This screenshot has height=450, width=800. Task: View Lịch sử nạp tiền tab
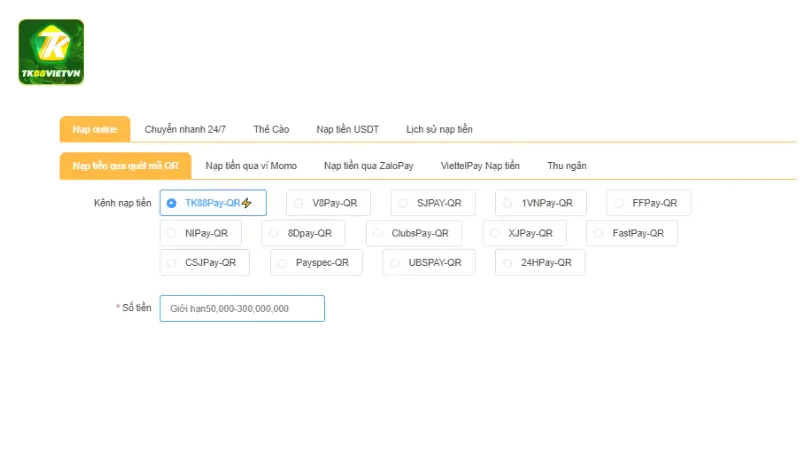(439, 129)
